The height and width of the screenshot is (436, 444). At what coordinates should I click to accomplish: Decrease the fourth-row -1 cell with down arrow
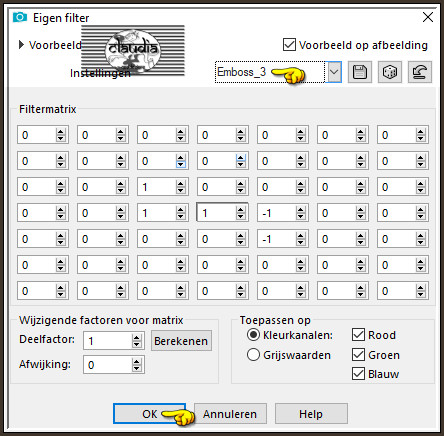coord(301,216)
